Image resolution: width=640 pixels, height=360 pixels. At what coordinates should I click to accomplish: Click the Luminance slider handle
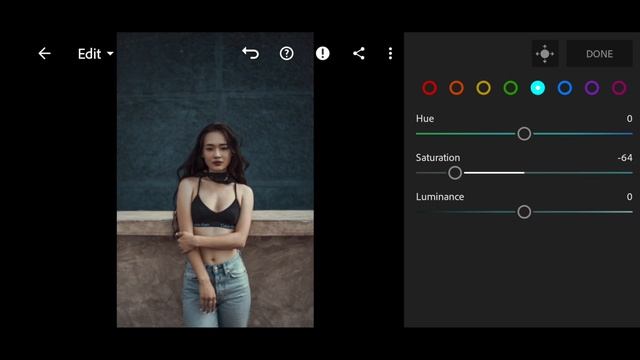click(524, 212)
